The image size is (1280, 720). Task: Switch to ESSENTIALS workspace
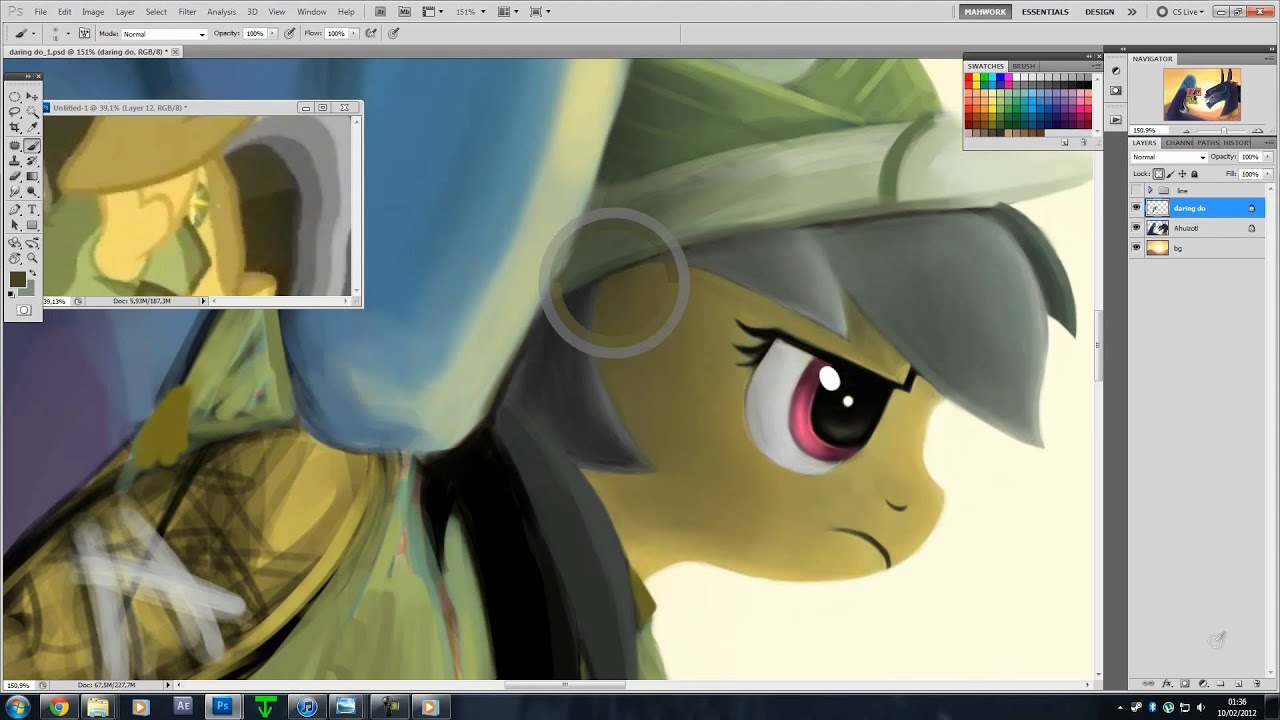tap(1045, 12)
